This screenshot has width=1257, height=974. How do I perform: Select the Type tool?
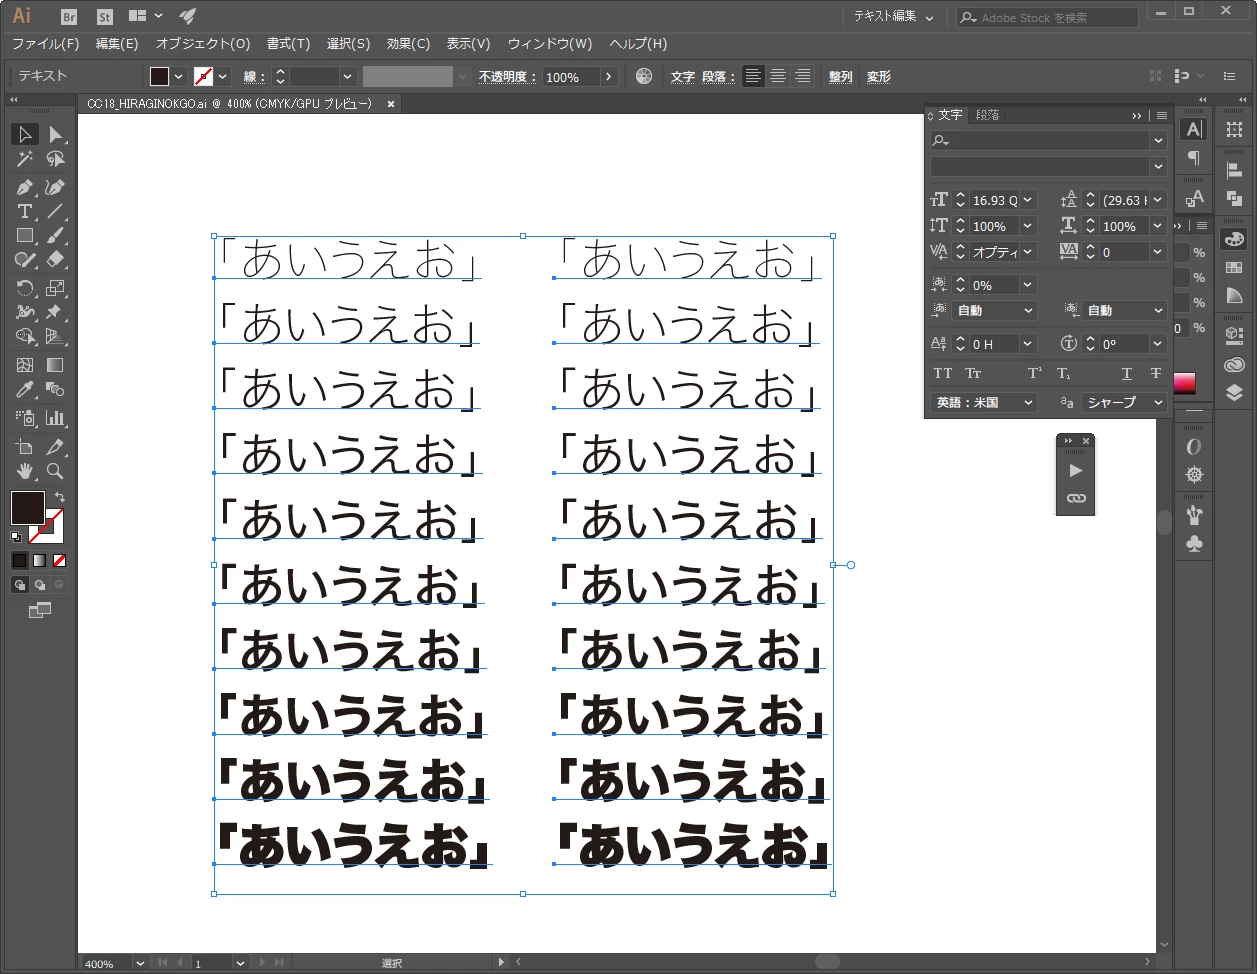25,211
